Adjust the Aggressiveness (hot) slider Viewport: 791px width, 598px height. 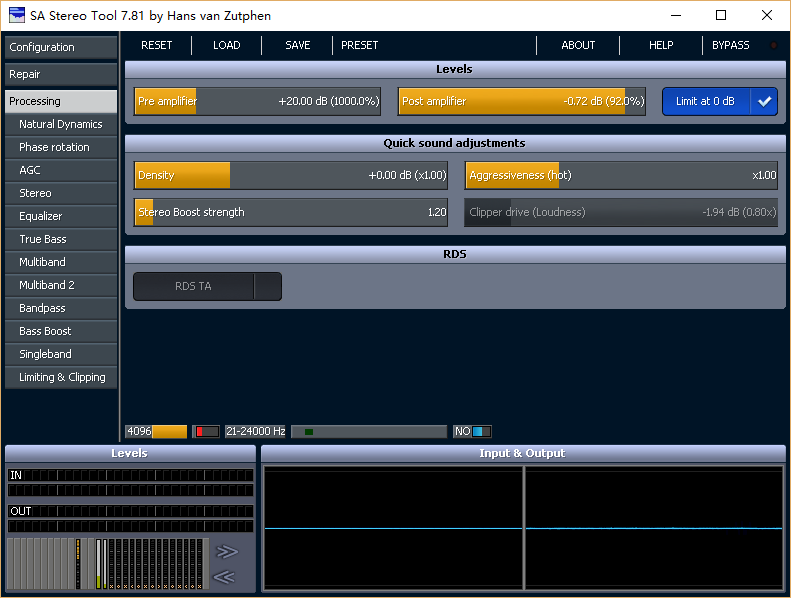[621, 176]
